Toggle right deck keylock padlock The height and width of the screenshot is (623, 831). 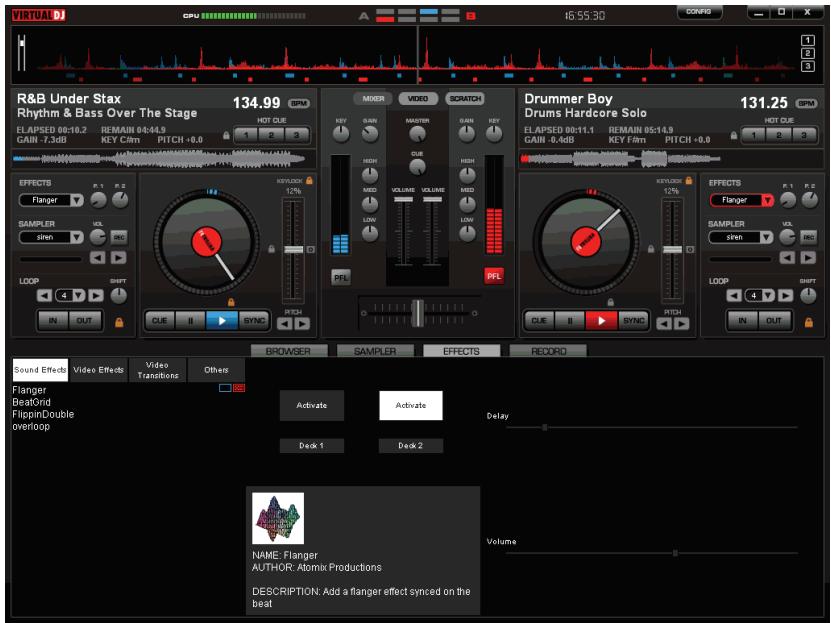click(689, 181)
